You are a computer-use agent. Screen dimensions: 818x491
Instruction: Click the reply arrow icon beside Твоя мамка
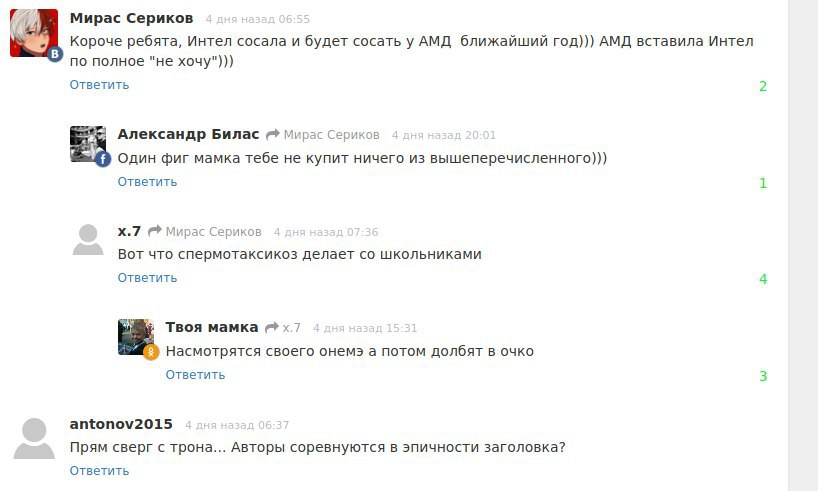[x=270, y=328]
